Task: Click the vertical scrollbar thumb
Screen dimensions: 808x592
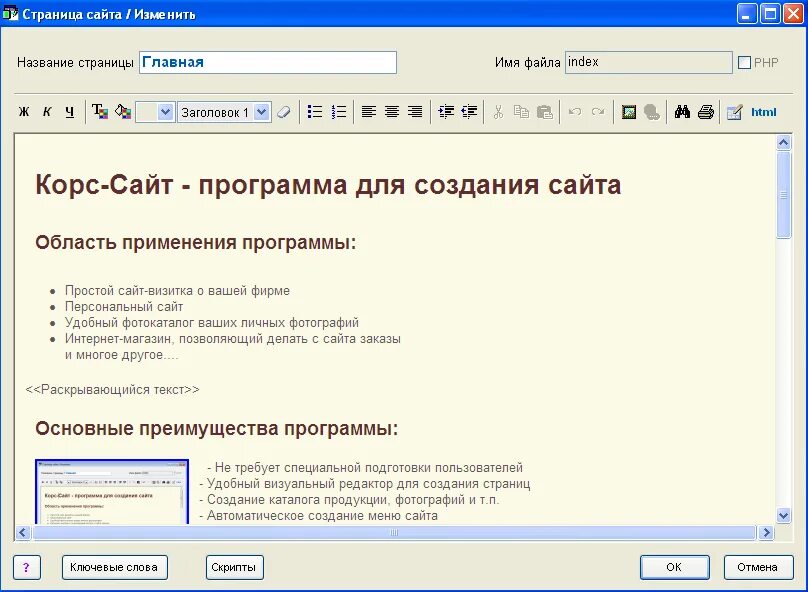Action: (784, 195)
